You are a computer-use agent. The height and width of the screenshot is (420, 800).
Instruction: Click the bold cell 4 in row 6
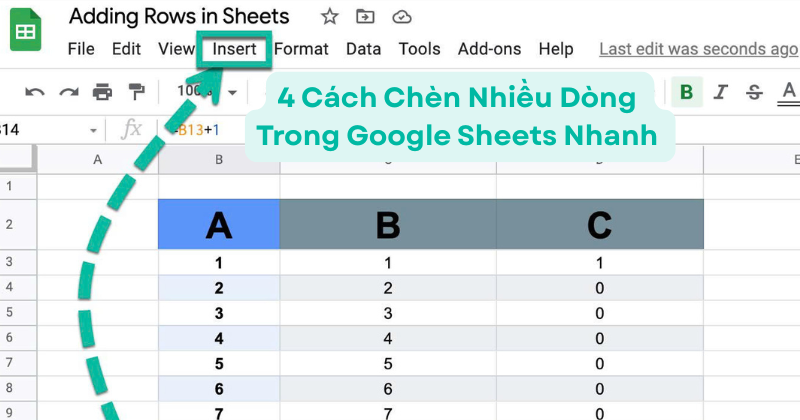tap(219, 338)
